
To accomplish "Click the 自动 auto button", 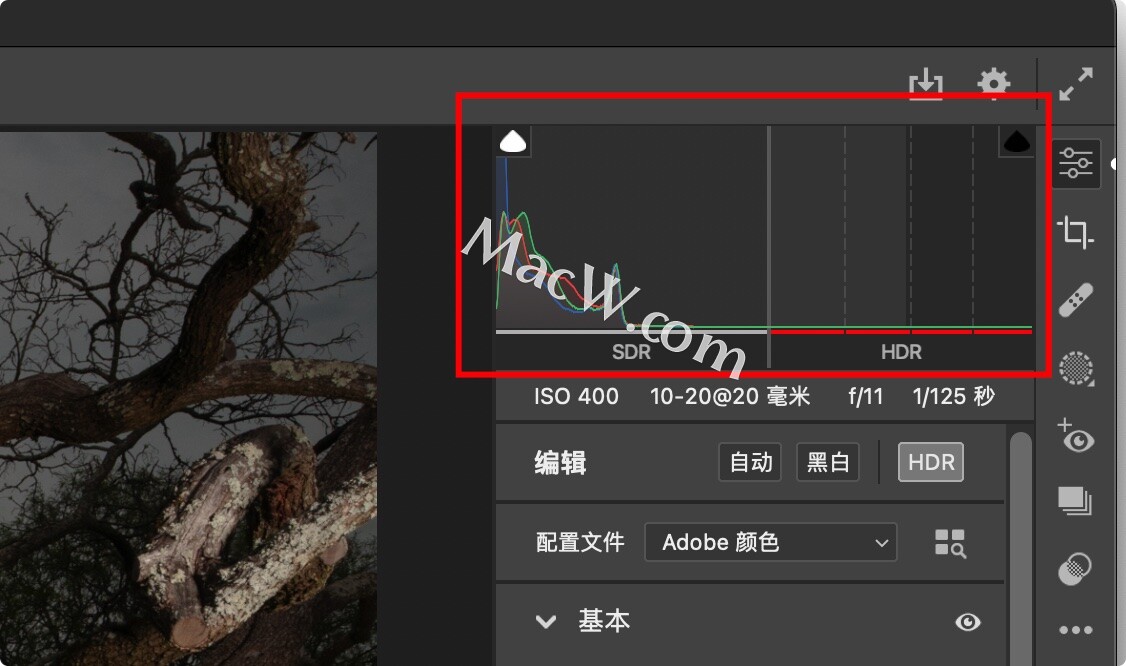I will coord(750,462).
